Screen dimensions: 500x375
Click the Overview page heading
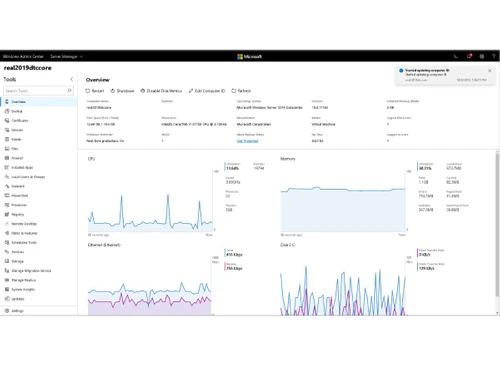tap(98, 80)
